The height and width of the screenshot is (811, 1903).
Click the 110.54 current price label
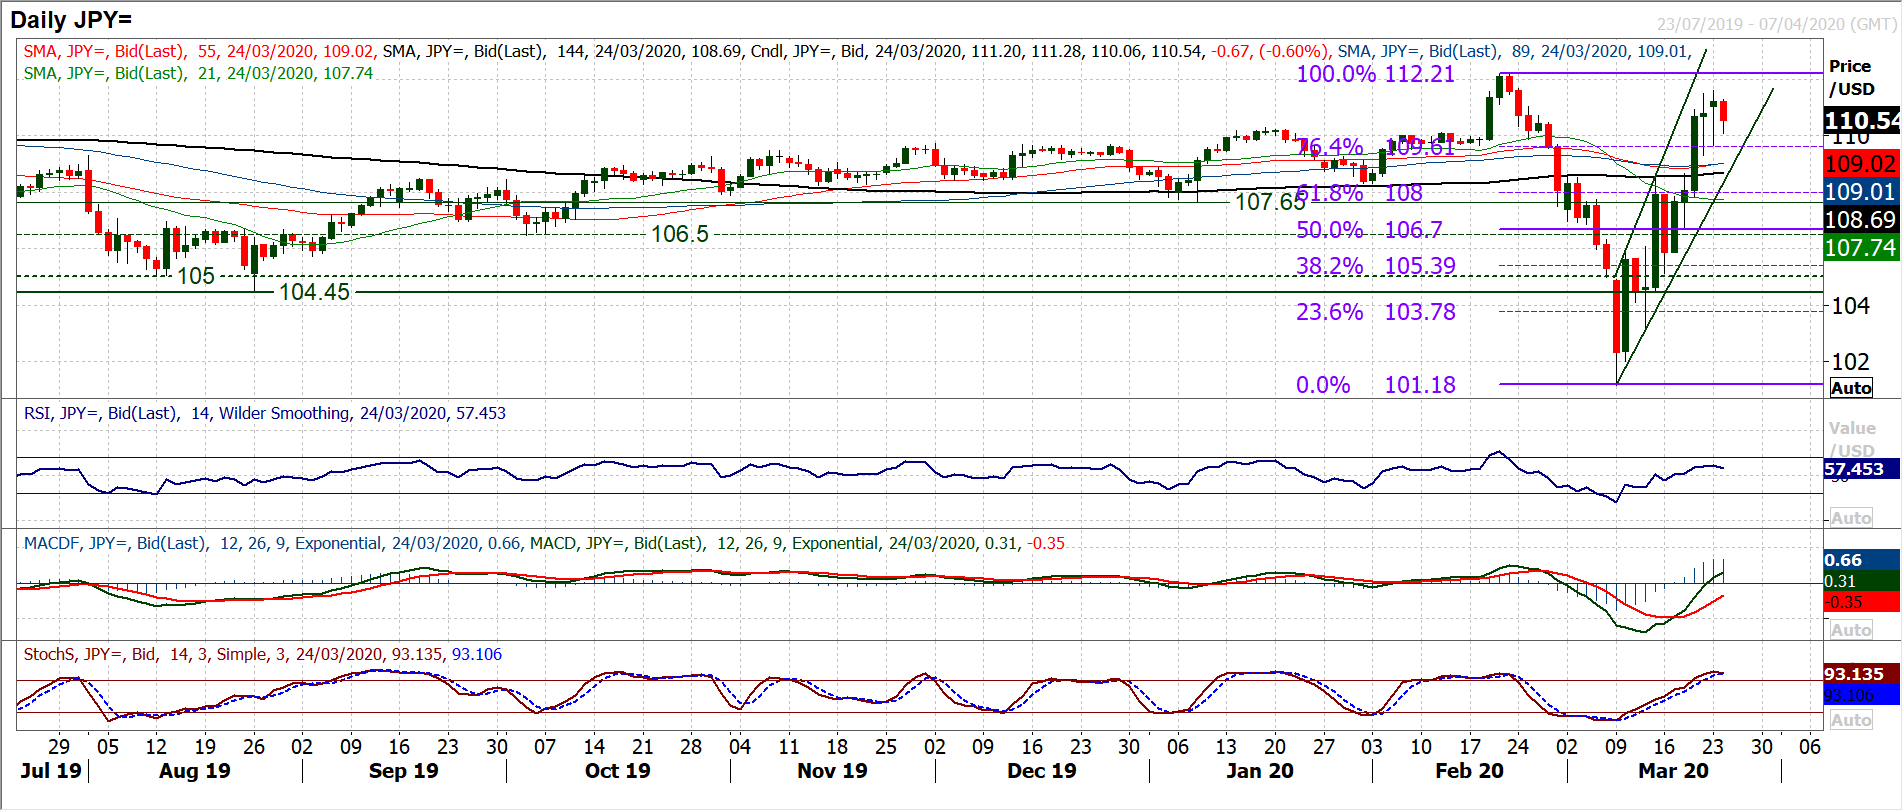tap(1862, 121)
